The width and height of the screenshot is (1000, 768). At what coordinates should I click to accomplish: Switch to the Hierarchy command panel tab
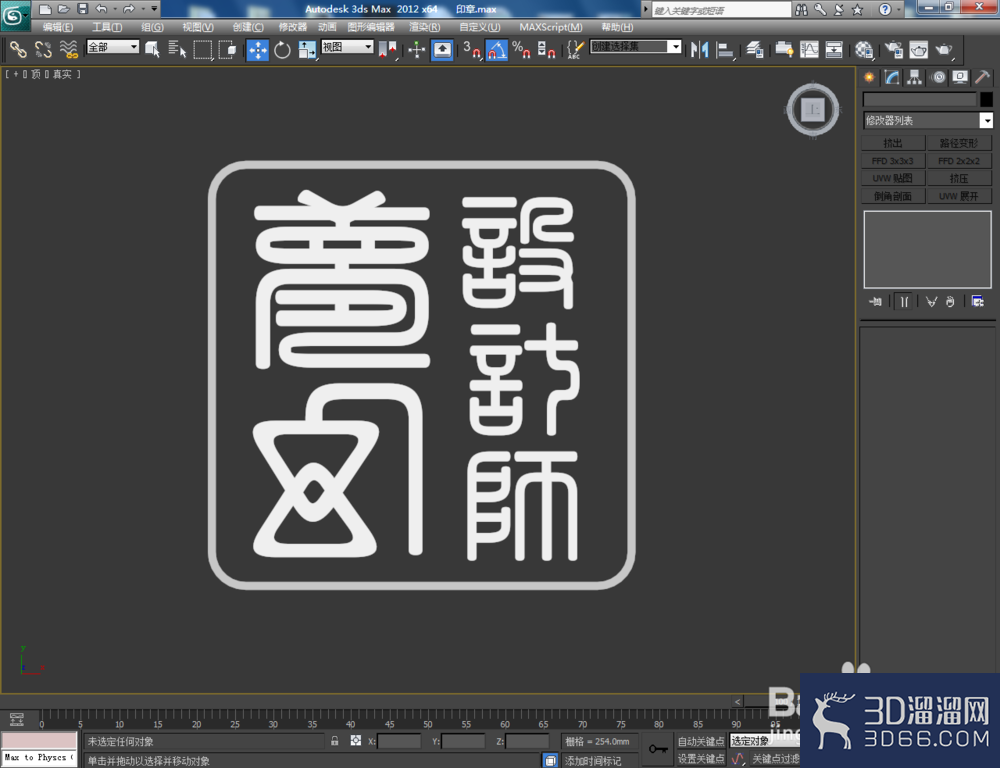915,77
